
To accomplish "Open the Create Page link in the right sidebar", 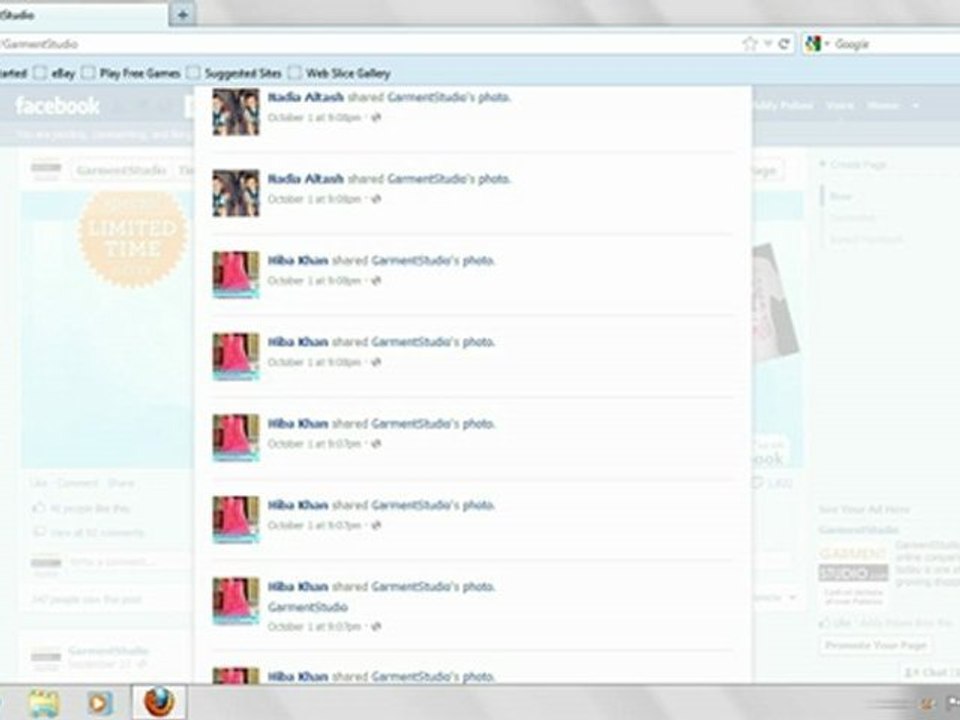I will pyautogui.click(x=858, y=164).
